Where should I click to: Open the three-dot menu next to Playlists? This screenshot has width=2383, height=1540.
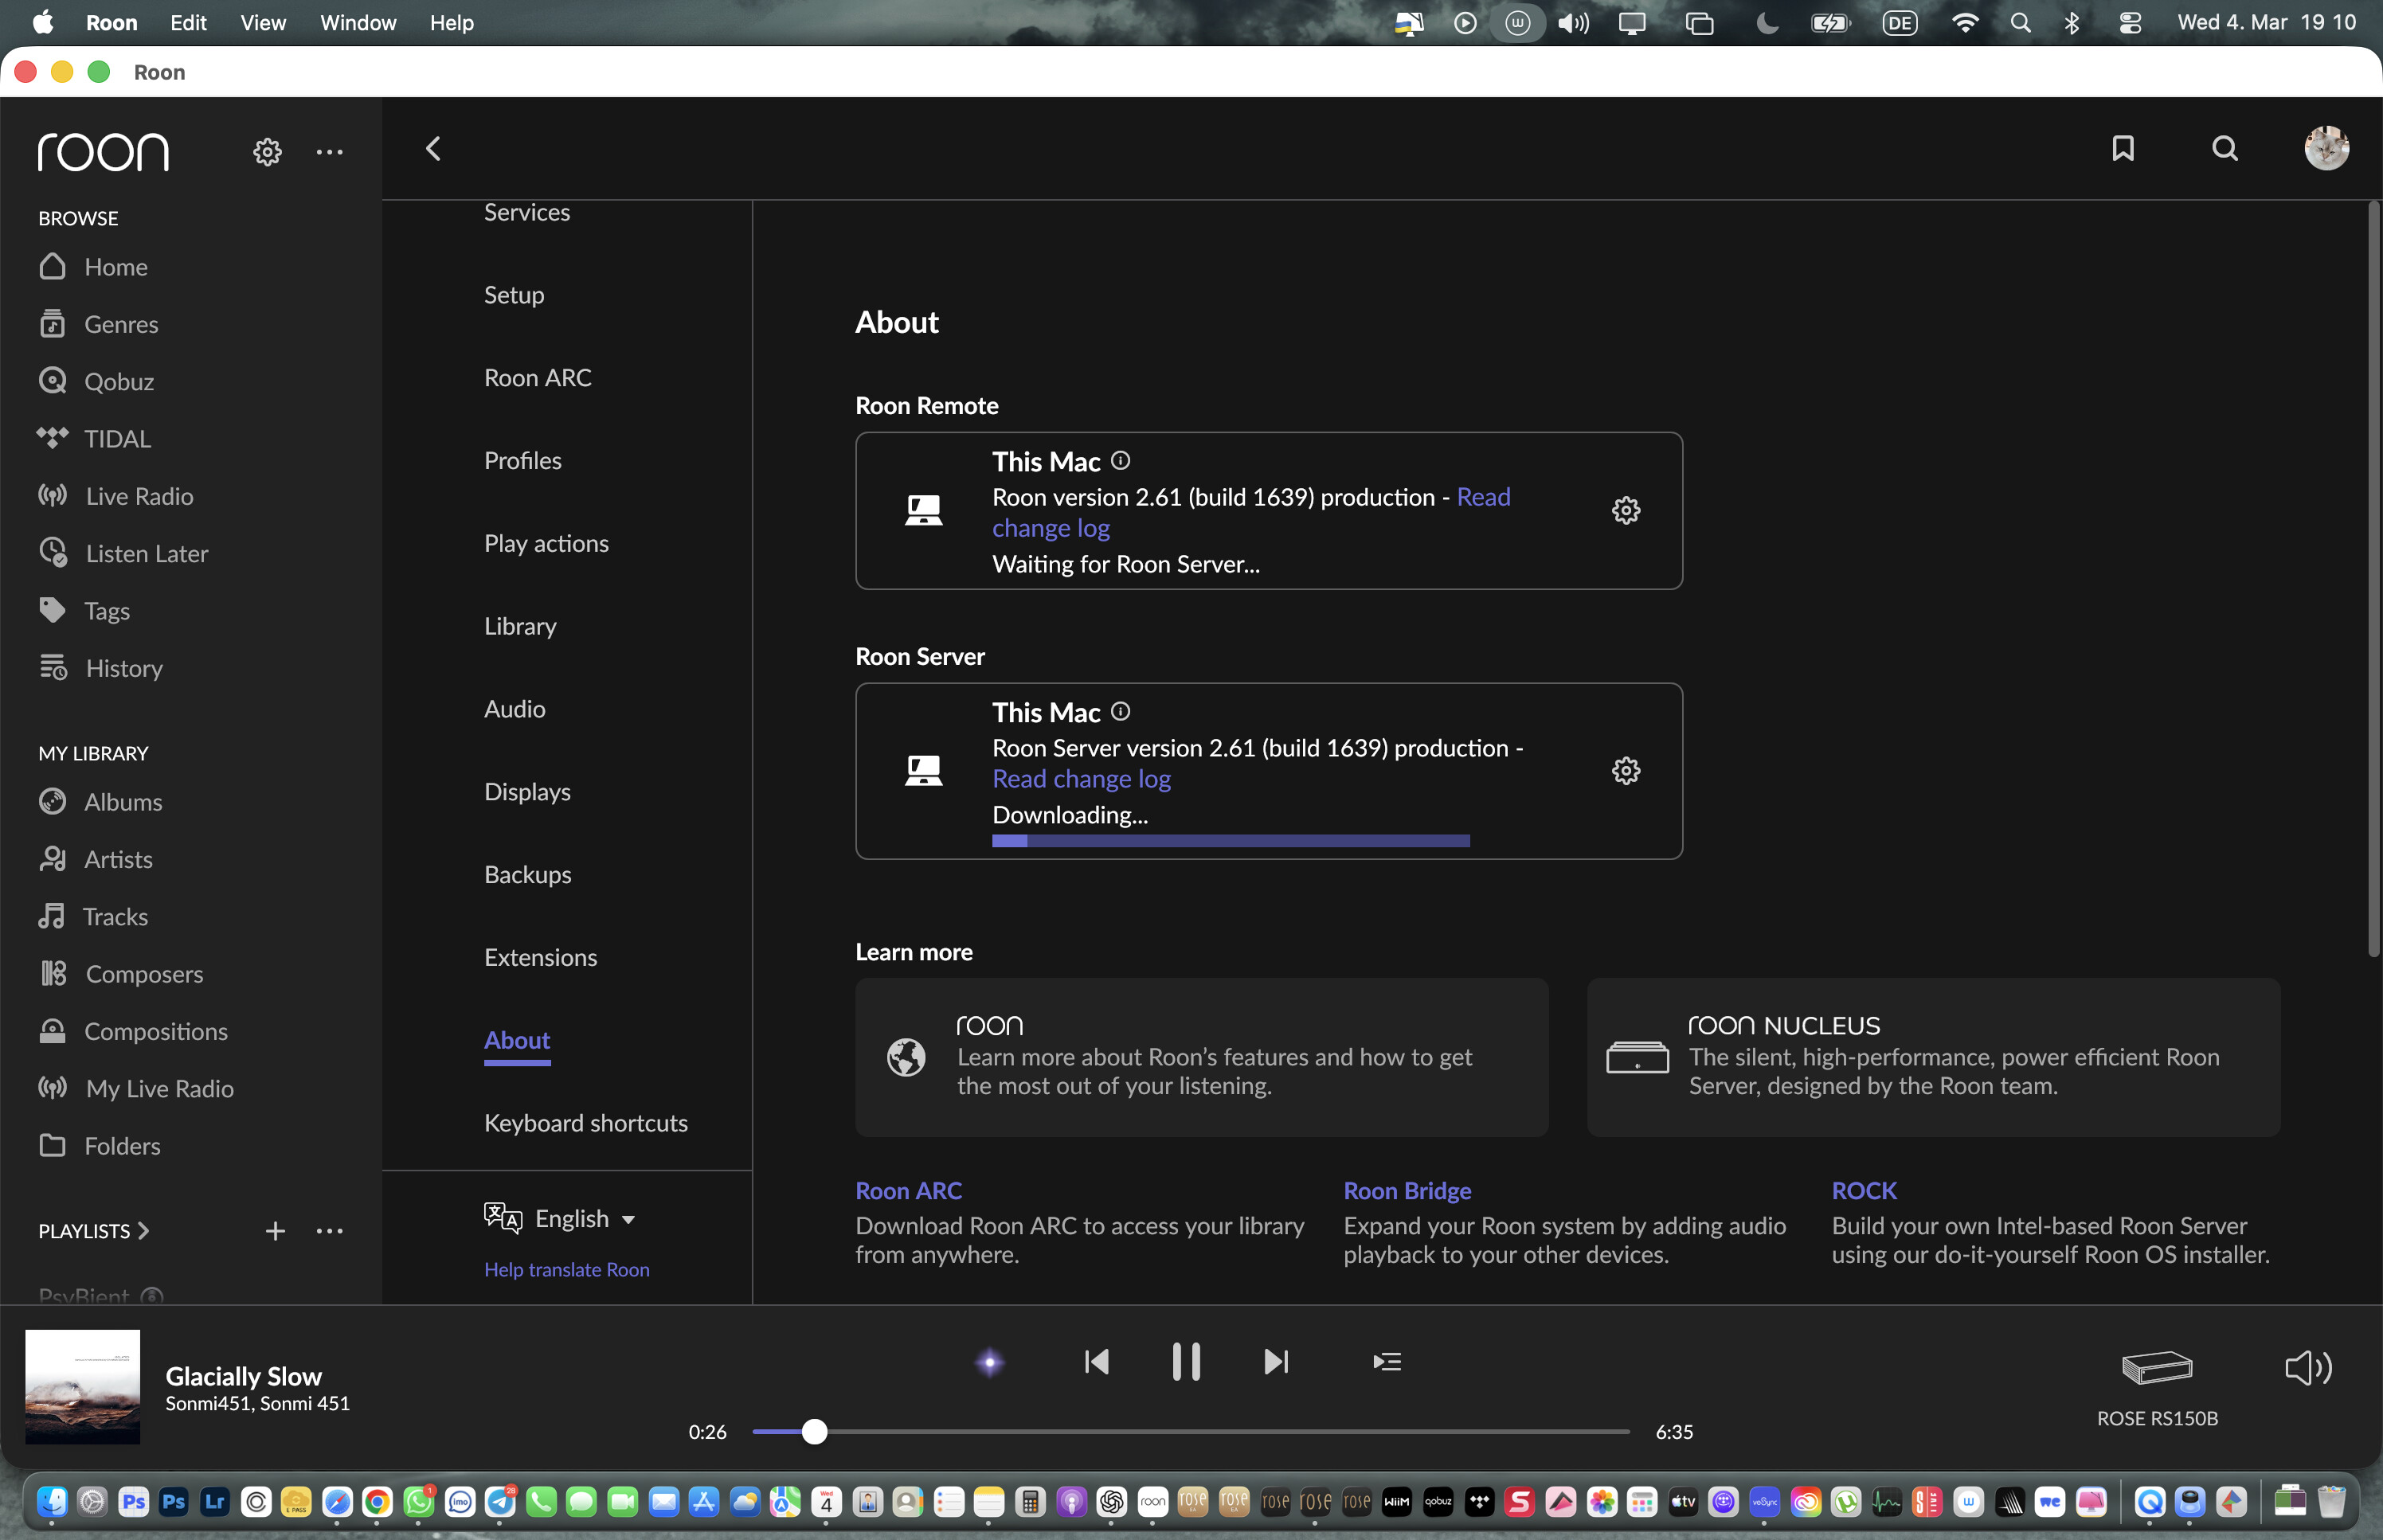329,1231
